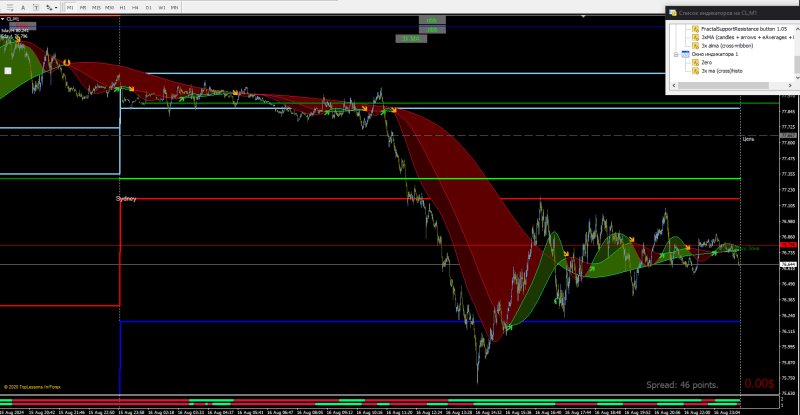The image size is (800, 415).
Task: Click the red '0.00$' profit label
Action: click(x=759, y=383)
